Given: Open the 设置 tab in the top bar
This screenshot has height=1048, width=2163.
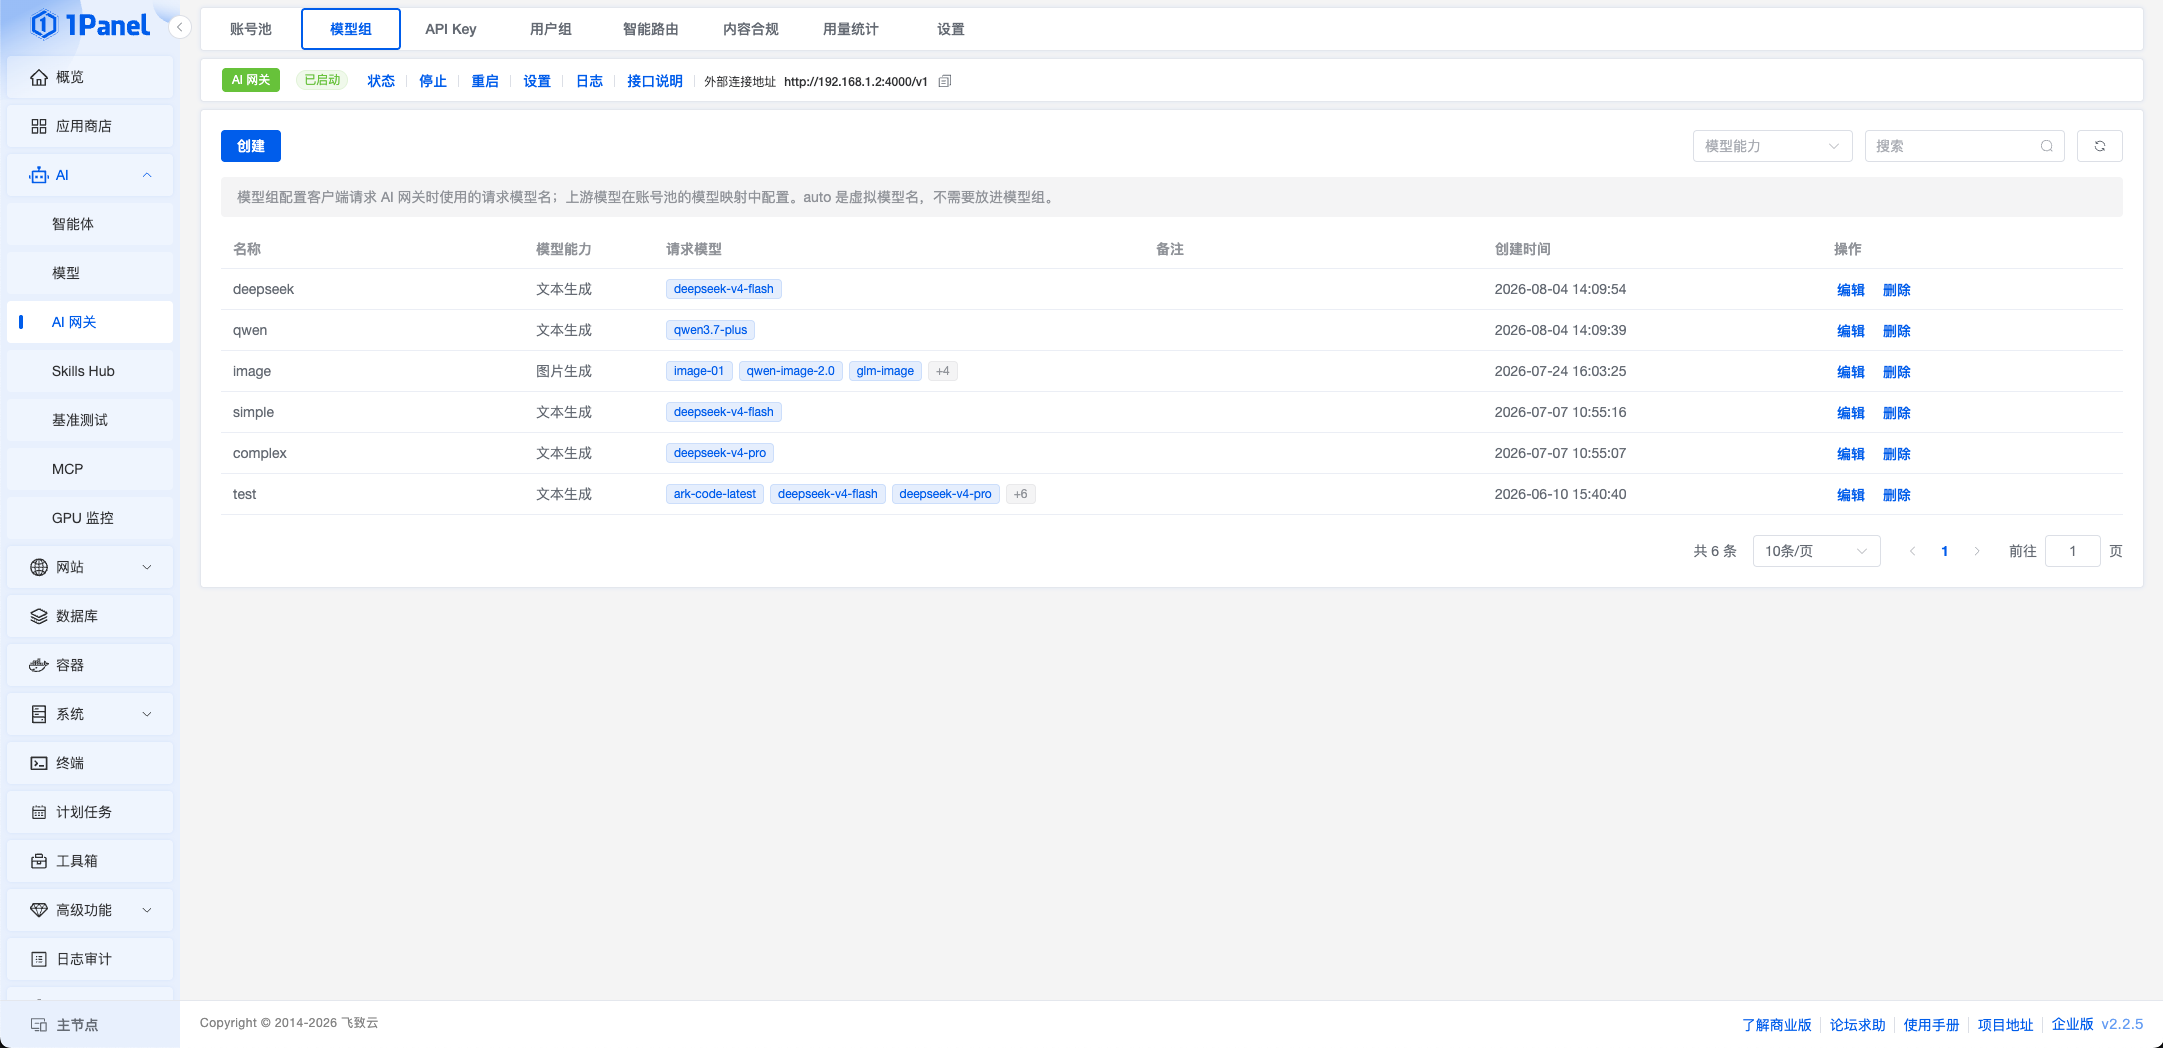Looking at the screenshot, I should tap(951, 29).
